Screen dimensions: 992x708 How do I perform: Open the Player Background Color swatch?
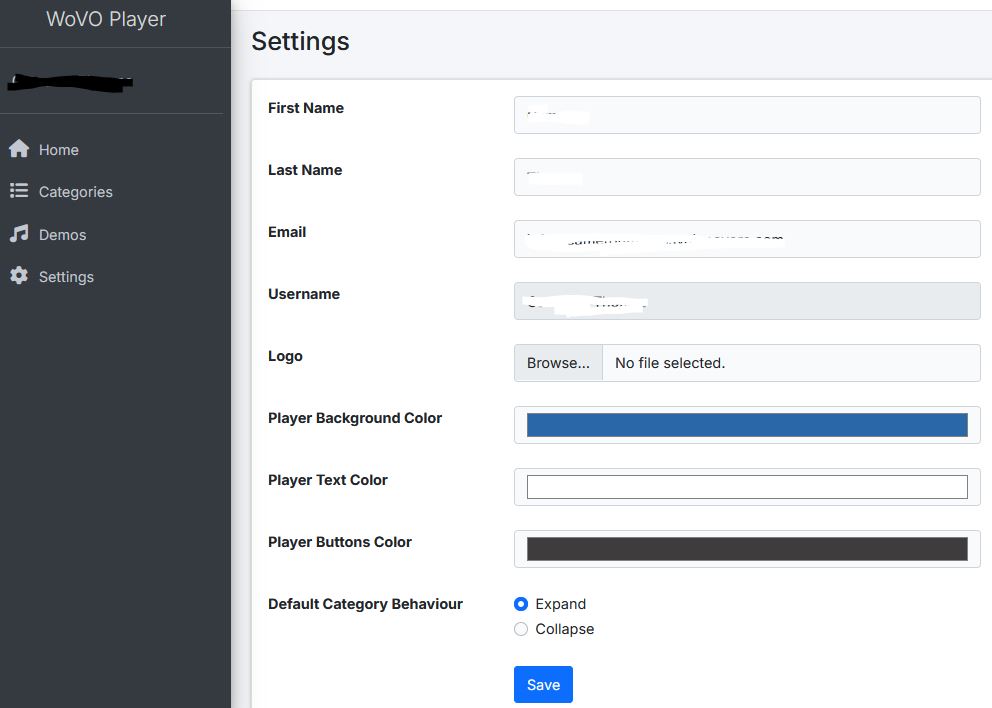click(746, 425)
